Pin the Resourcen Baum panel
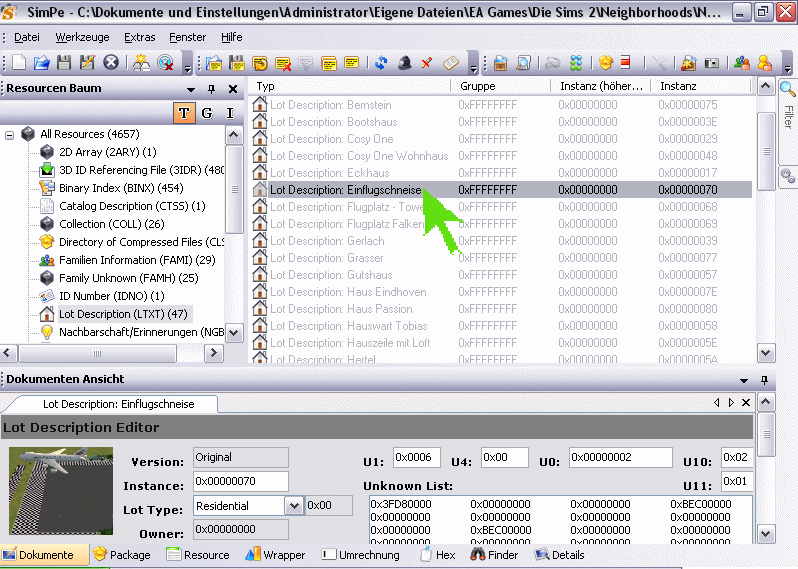This screenshot has height=569, width=798. pos(212,89)
